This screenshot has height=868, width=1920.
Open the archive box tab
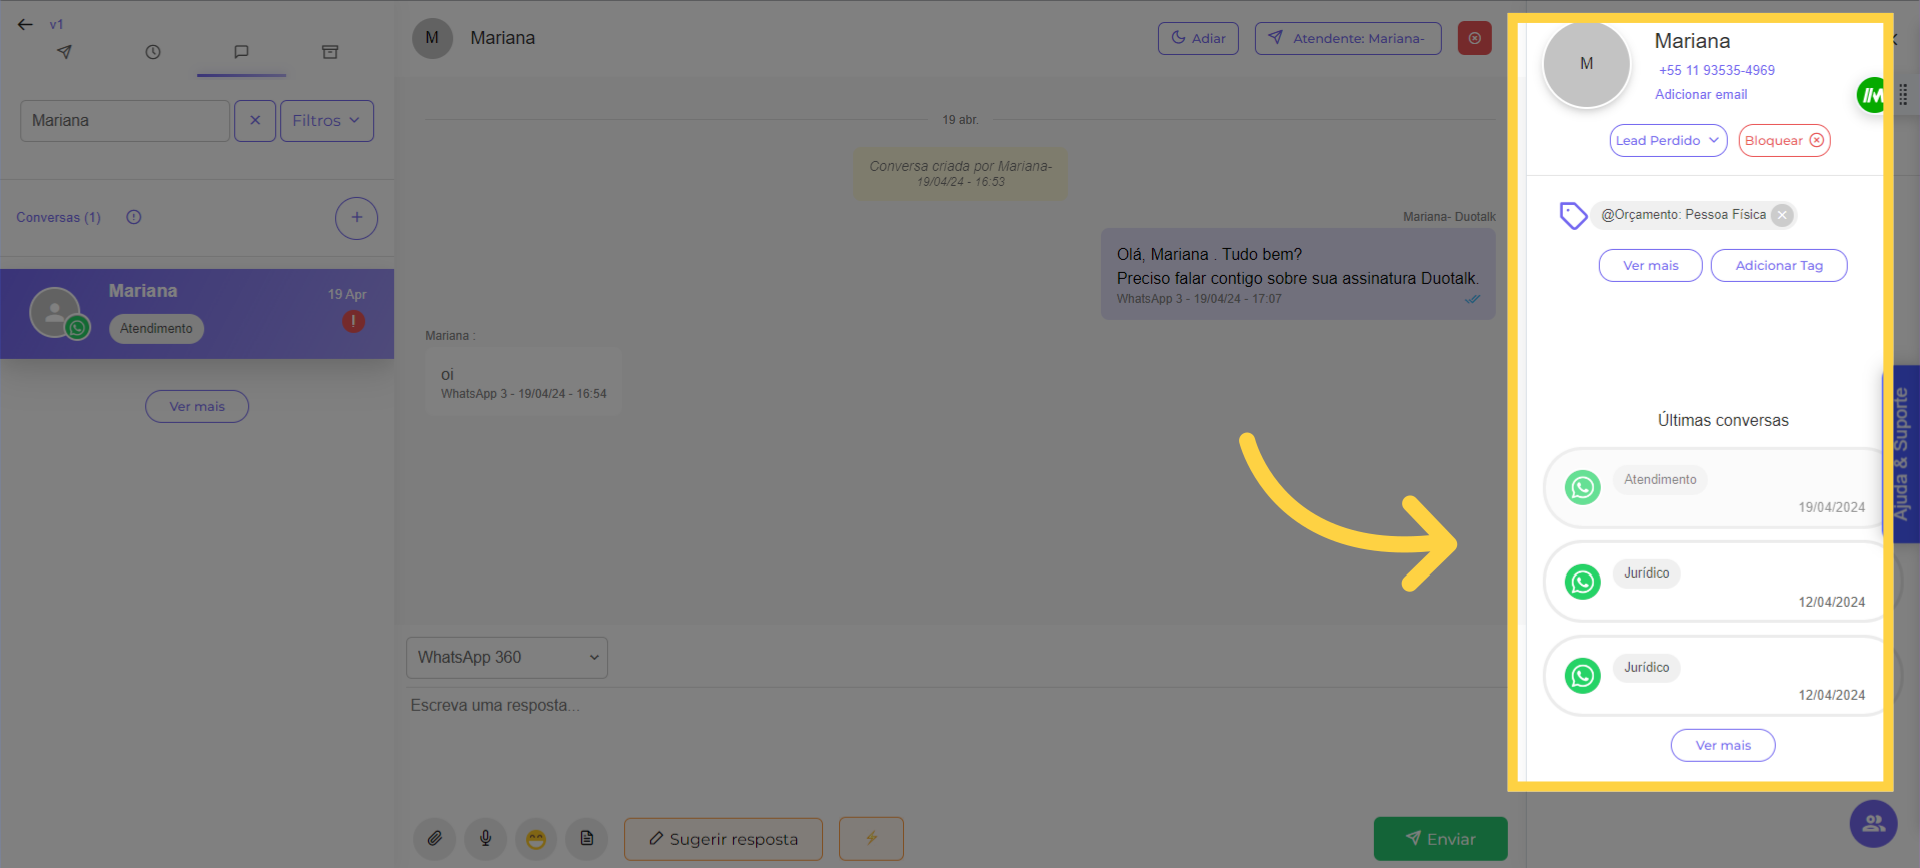330,52
